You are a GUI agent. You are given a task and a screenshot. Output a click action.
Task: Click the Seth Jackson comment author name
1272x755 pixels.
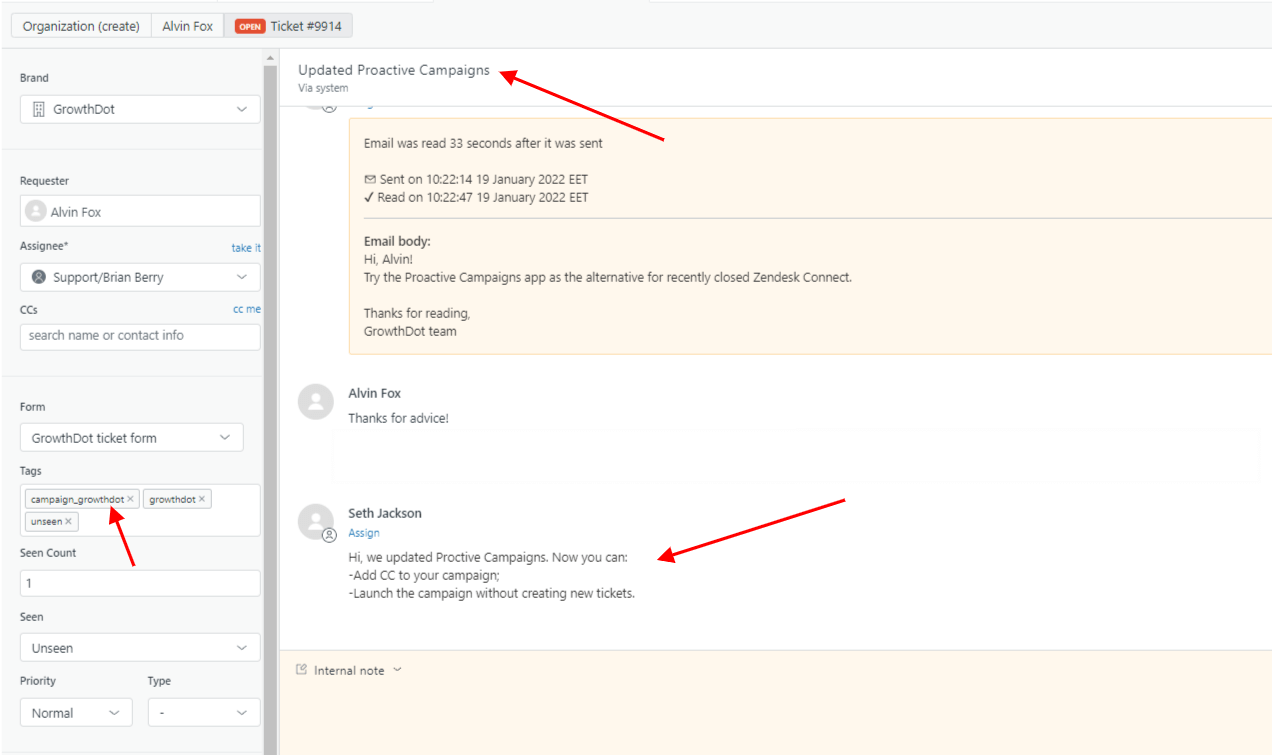coord(385,513)
